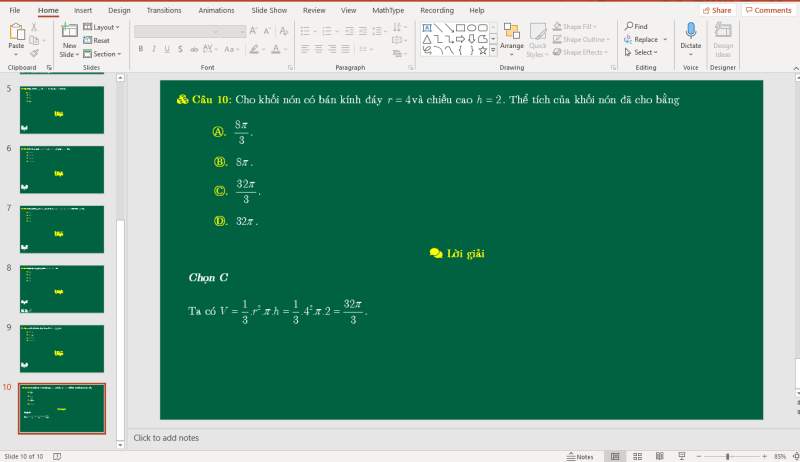Viewport: 800px width, 462px height.
Task: Open the Select dropdown
Action: (641, 52)
